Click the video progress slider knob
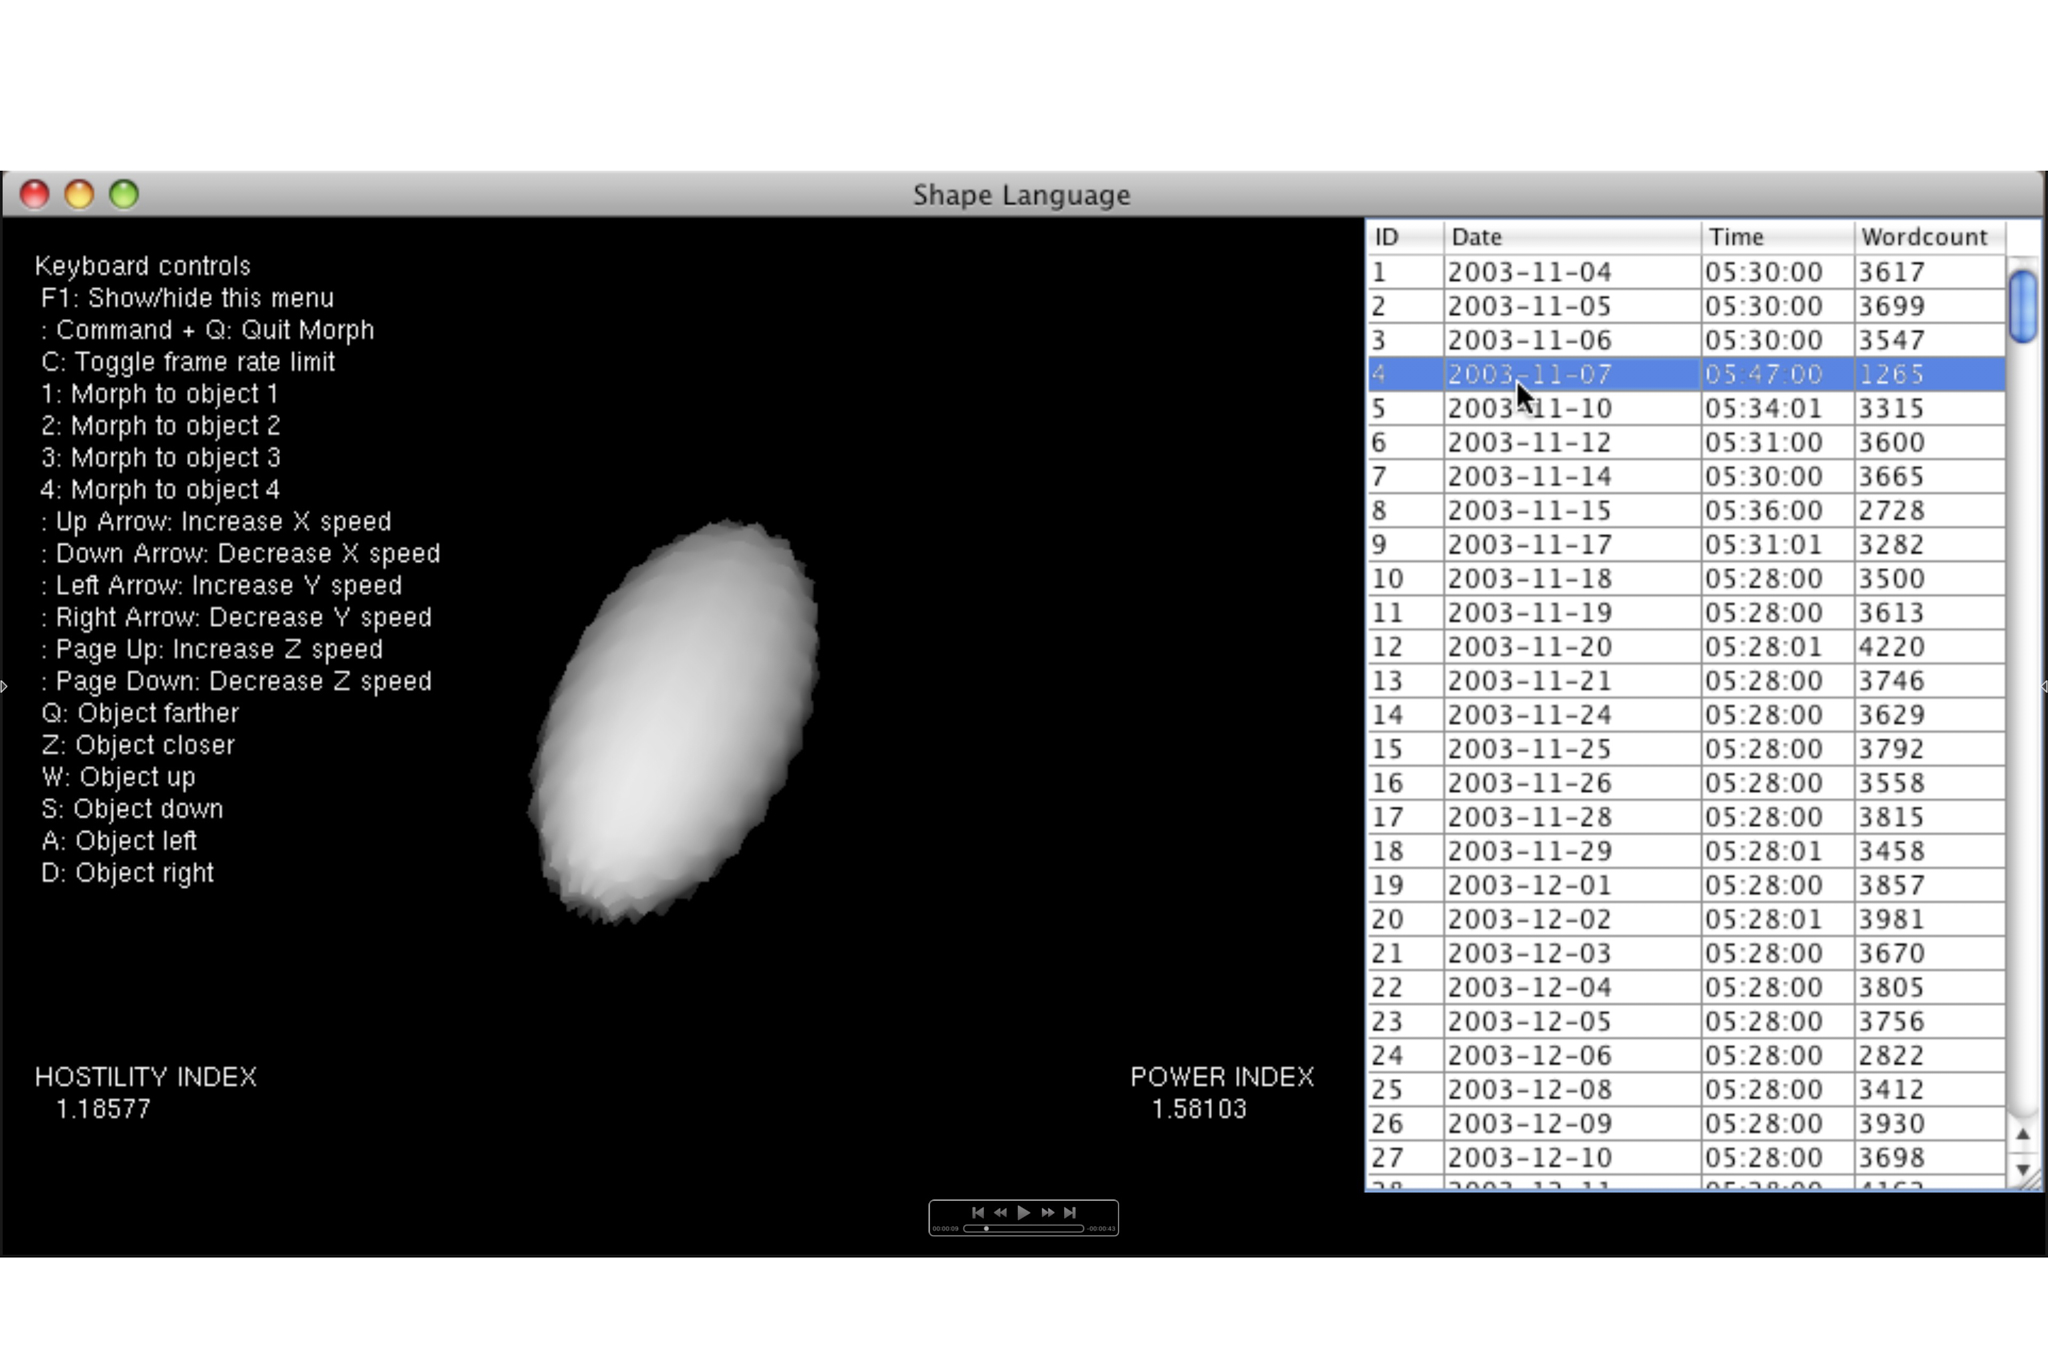 986,1228
